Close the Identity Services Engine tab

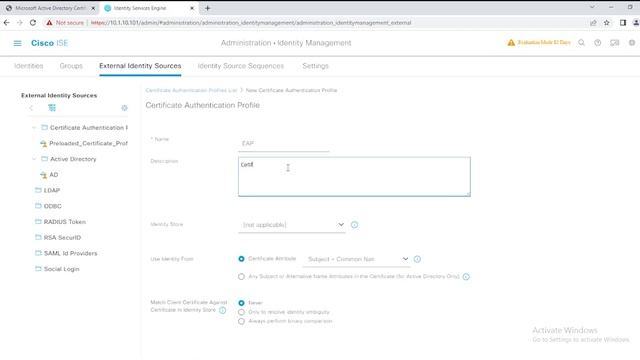click(x=192, y=8)
